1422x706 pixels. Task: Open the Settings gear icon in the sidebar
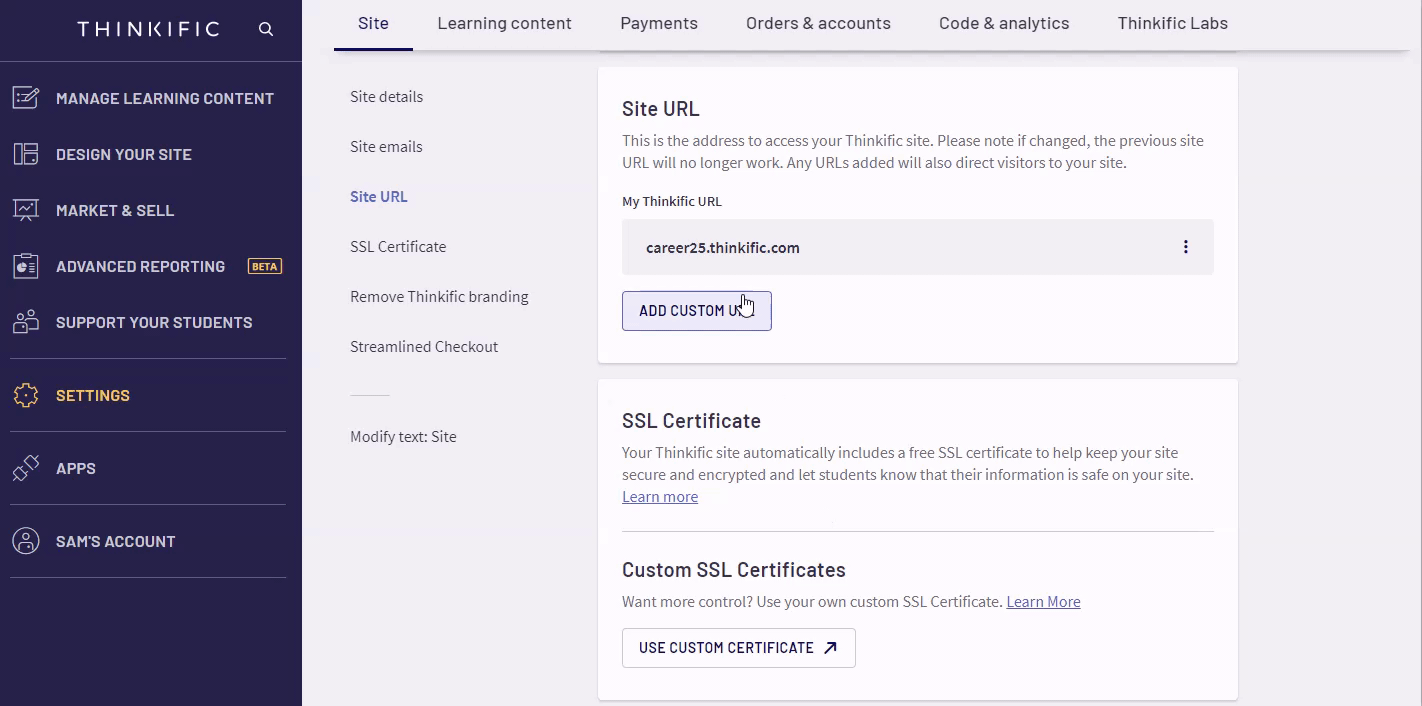(x=25, y=395)
